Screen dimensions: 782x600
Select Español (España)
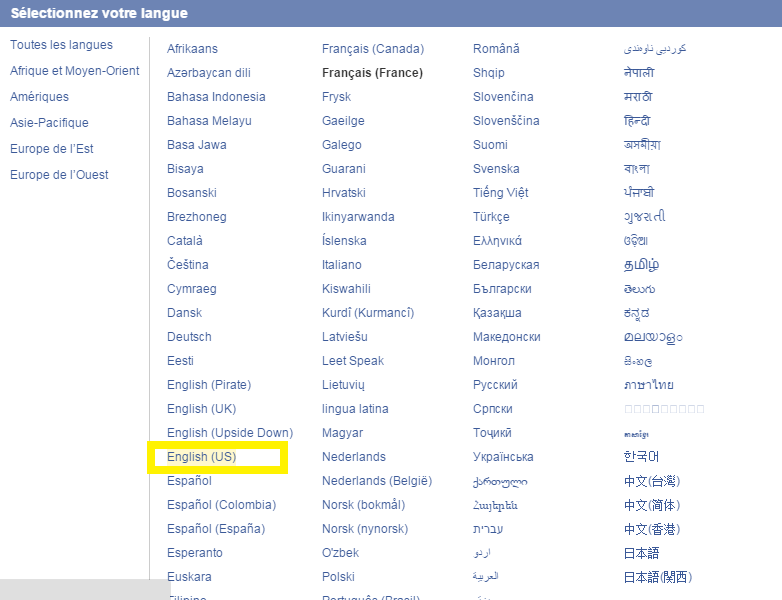click(216, 529)
